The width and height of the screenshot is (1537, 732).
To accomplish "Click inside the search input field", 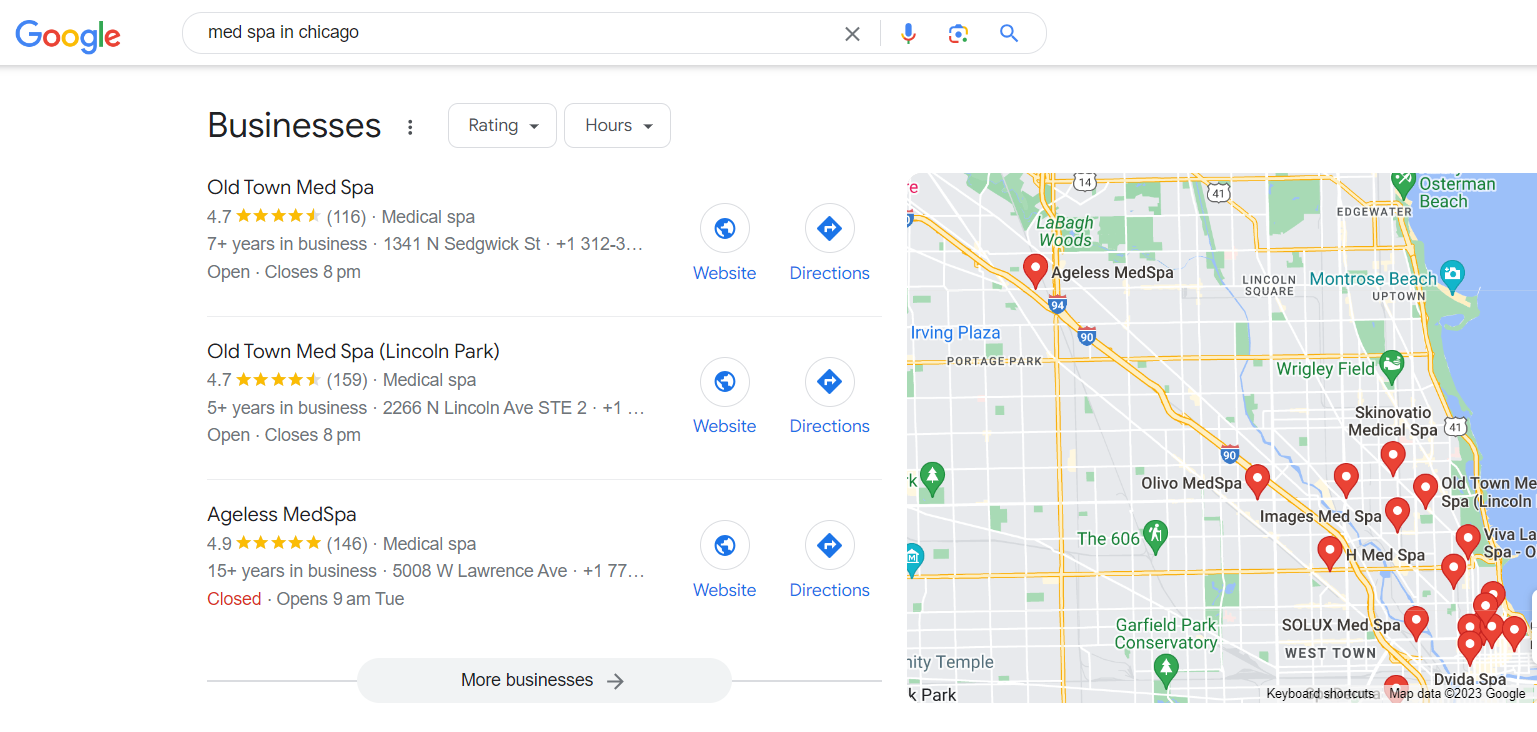I will 500,33.
